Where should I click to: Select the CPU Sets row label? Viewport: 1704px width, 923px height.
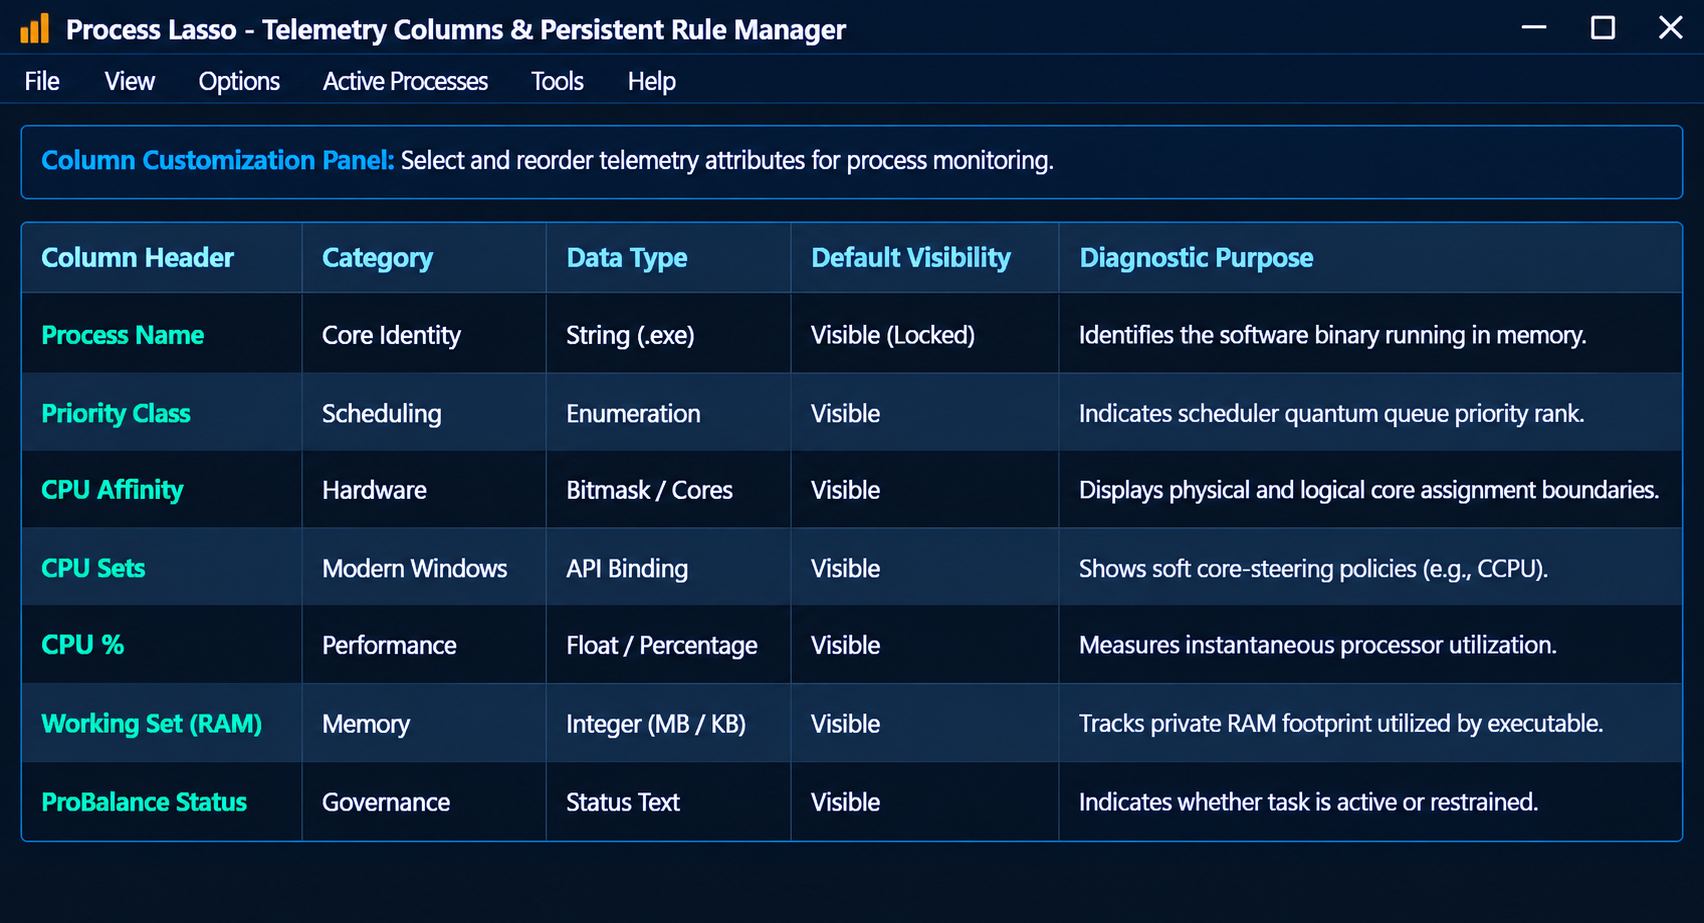[93, 568]
